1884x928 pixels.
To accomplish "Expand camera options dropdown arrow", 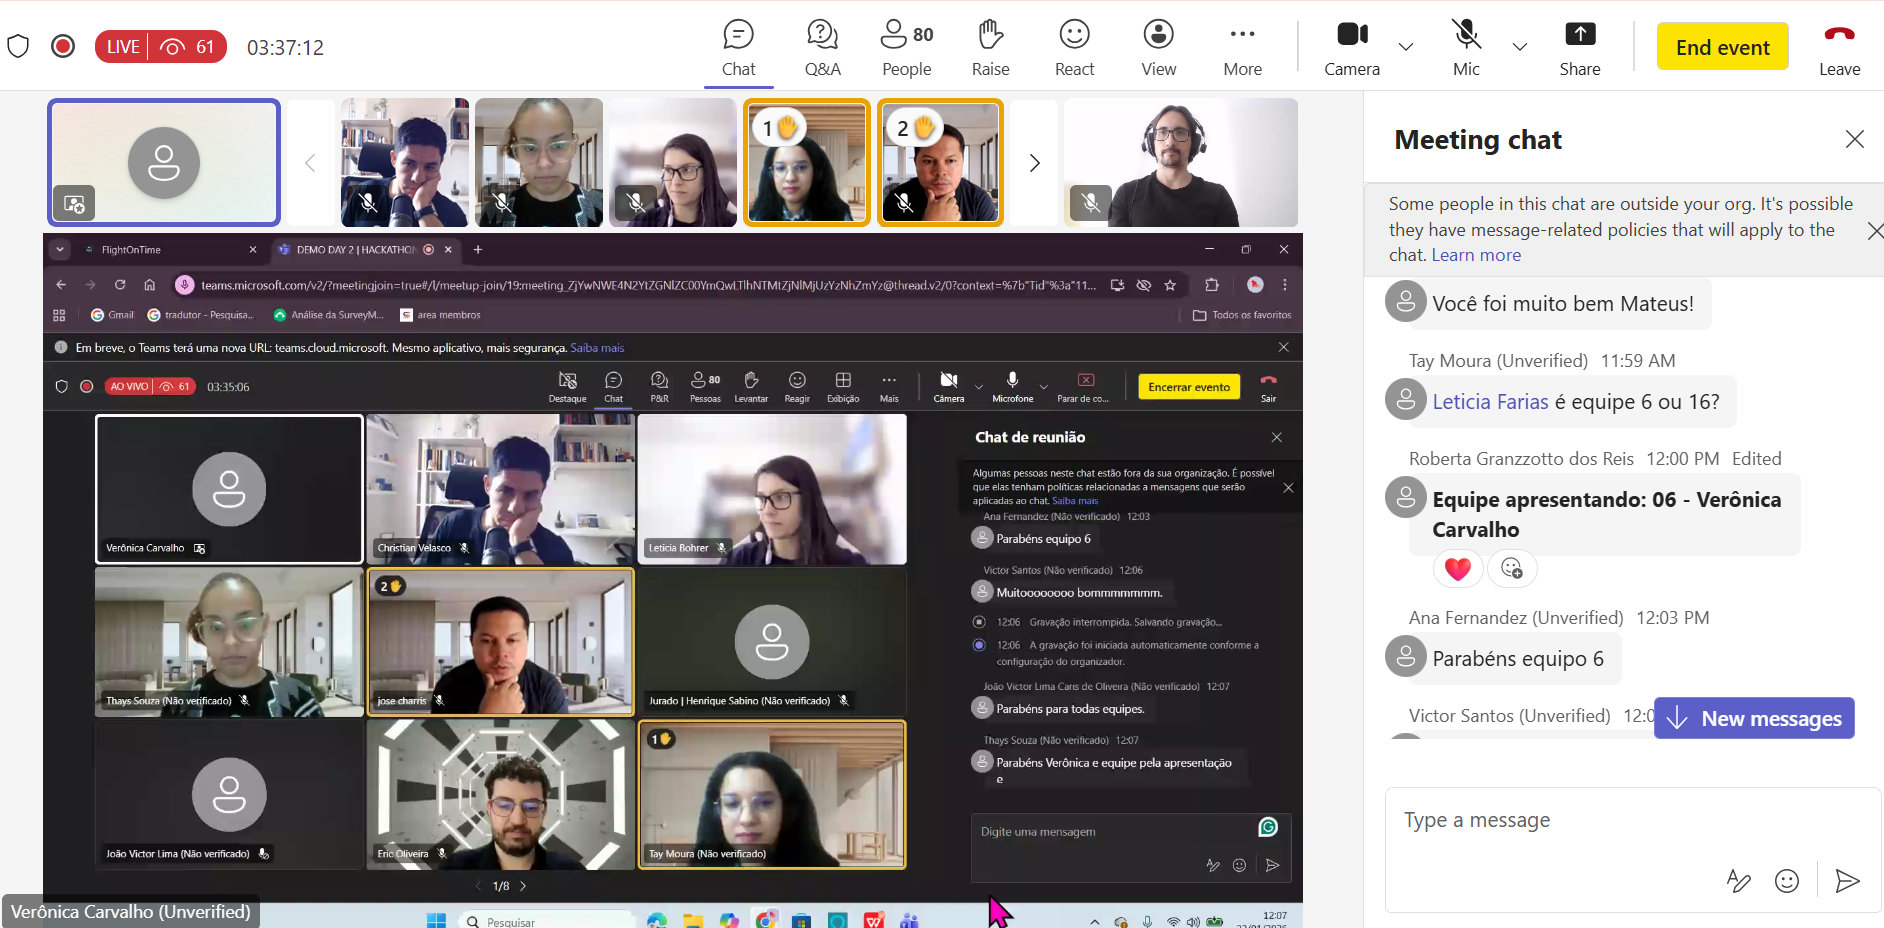I will click(x=1405, y=47).
